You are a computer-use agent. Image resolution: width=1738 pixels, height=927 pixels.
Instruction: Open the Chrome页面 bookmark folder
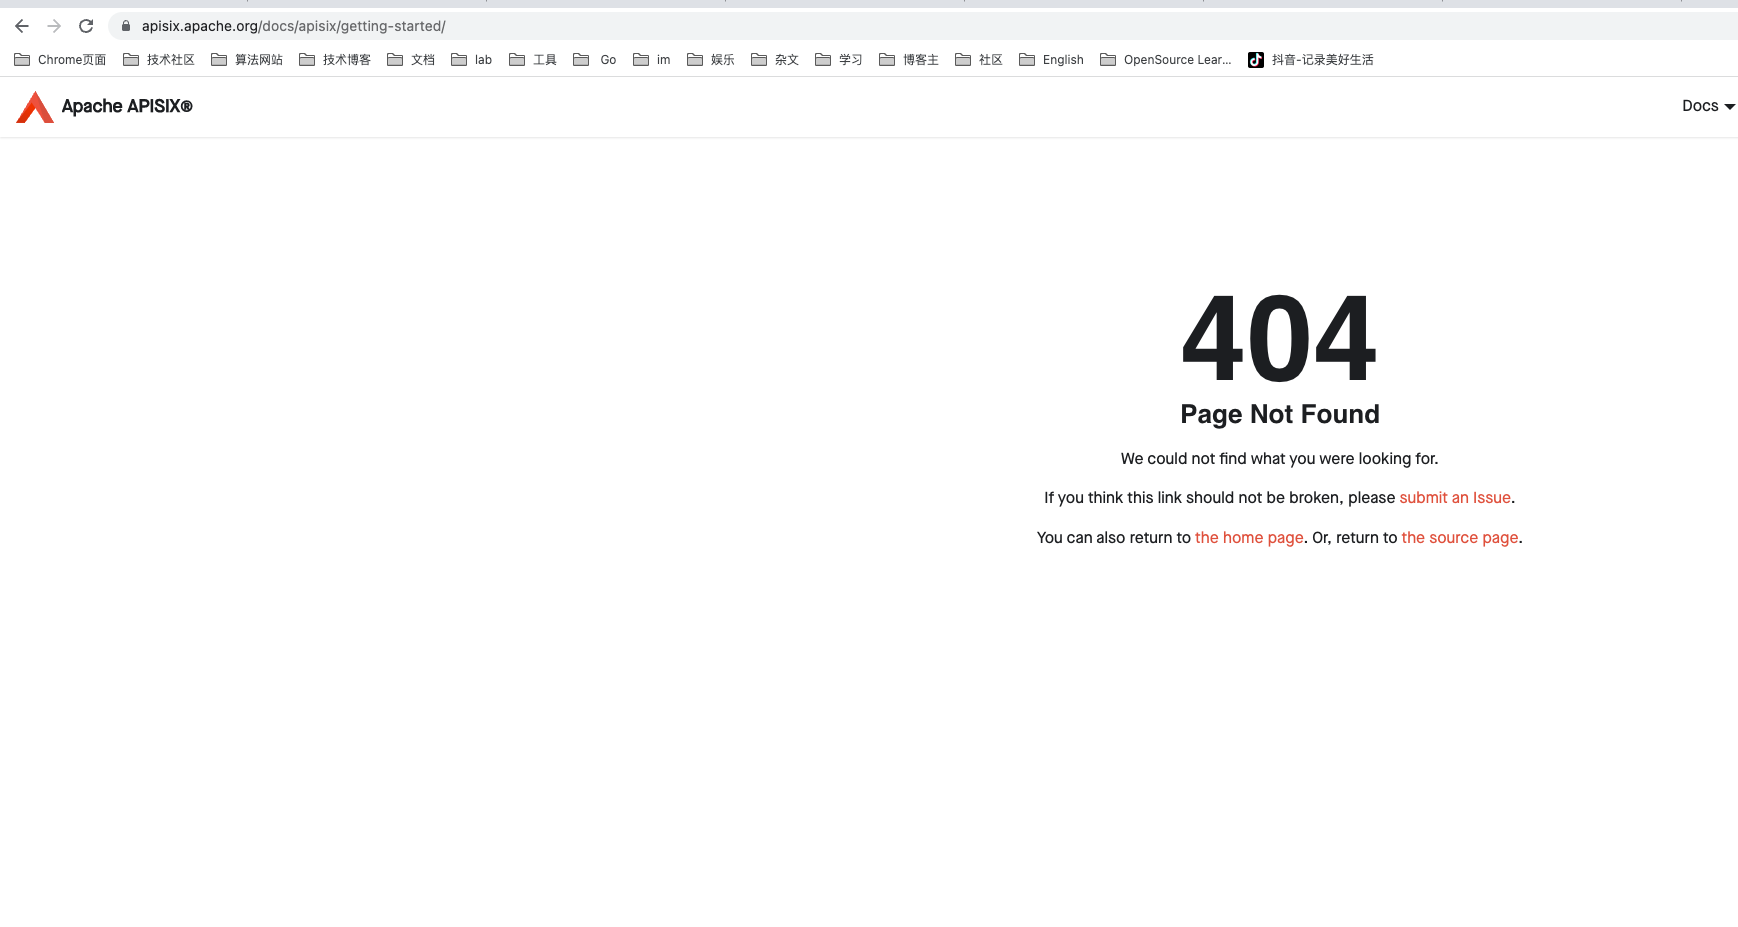click(x=61, y=60)
